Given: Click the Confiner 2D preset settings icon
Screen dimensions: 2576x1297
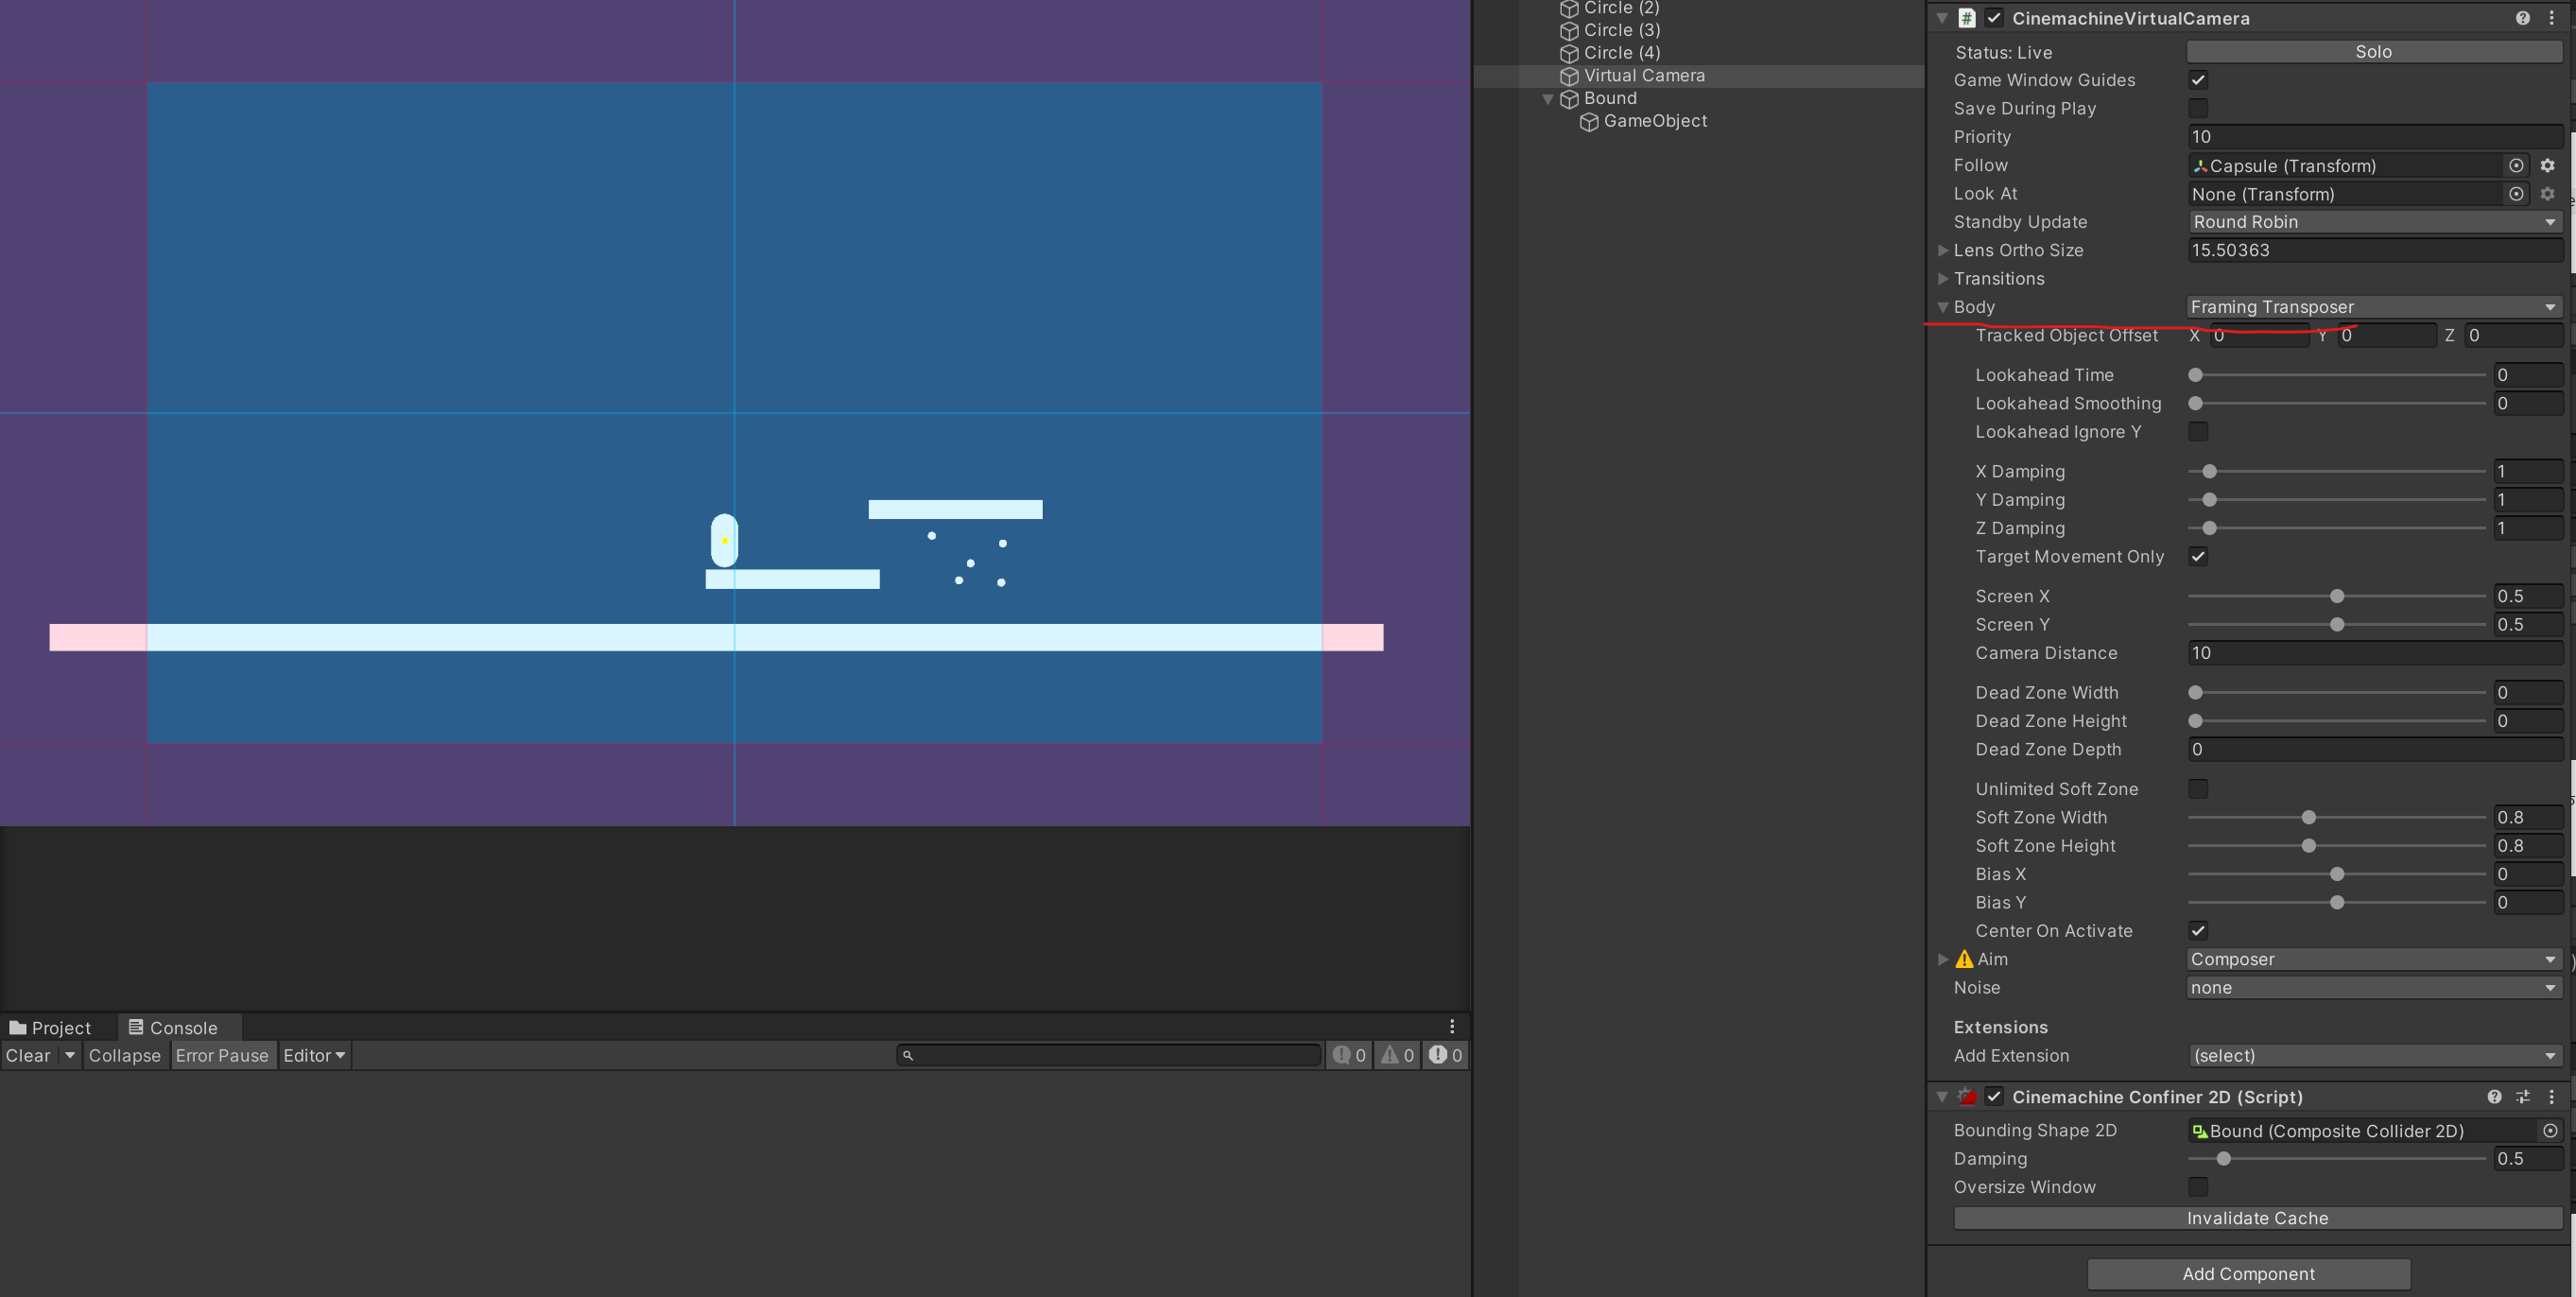Looking at the screenshot, I should pos(2523,1097).
